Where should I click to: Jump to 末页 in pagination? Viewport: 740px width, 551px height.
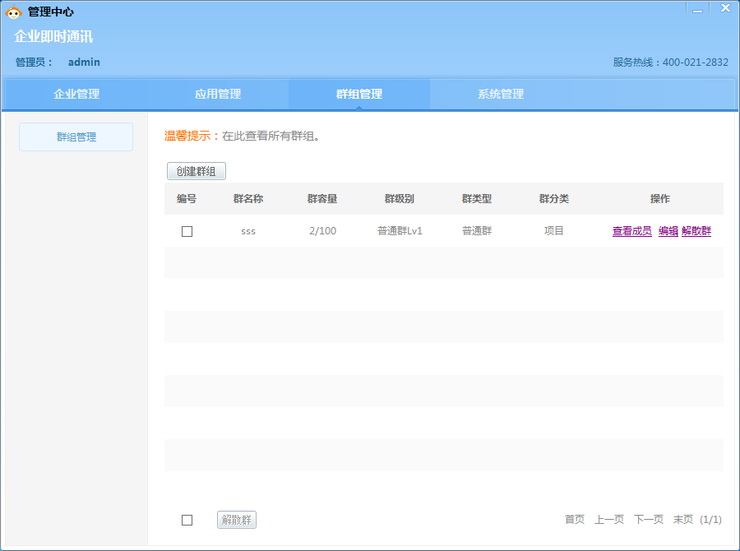click(683, 520)
